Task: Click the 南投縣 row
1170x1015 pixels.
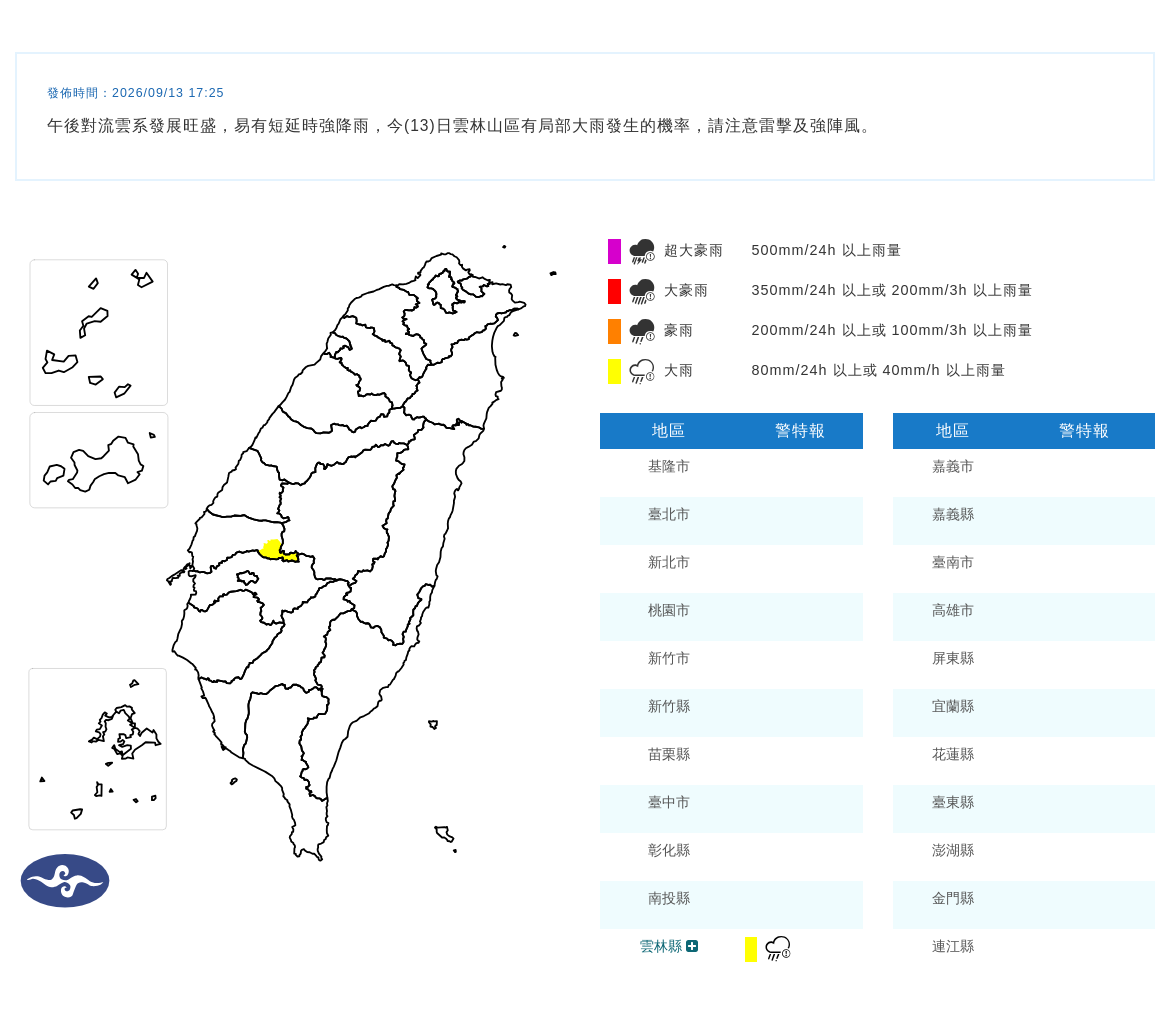Action: click(731, 905)
